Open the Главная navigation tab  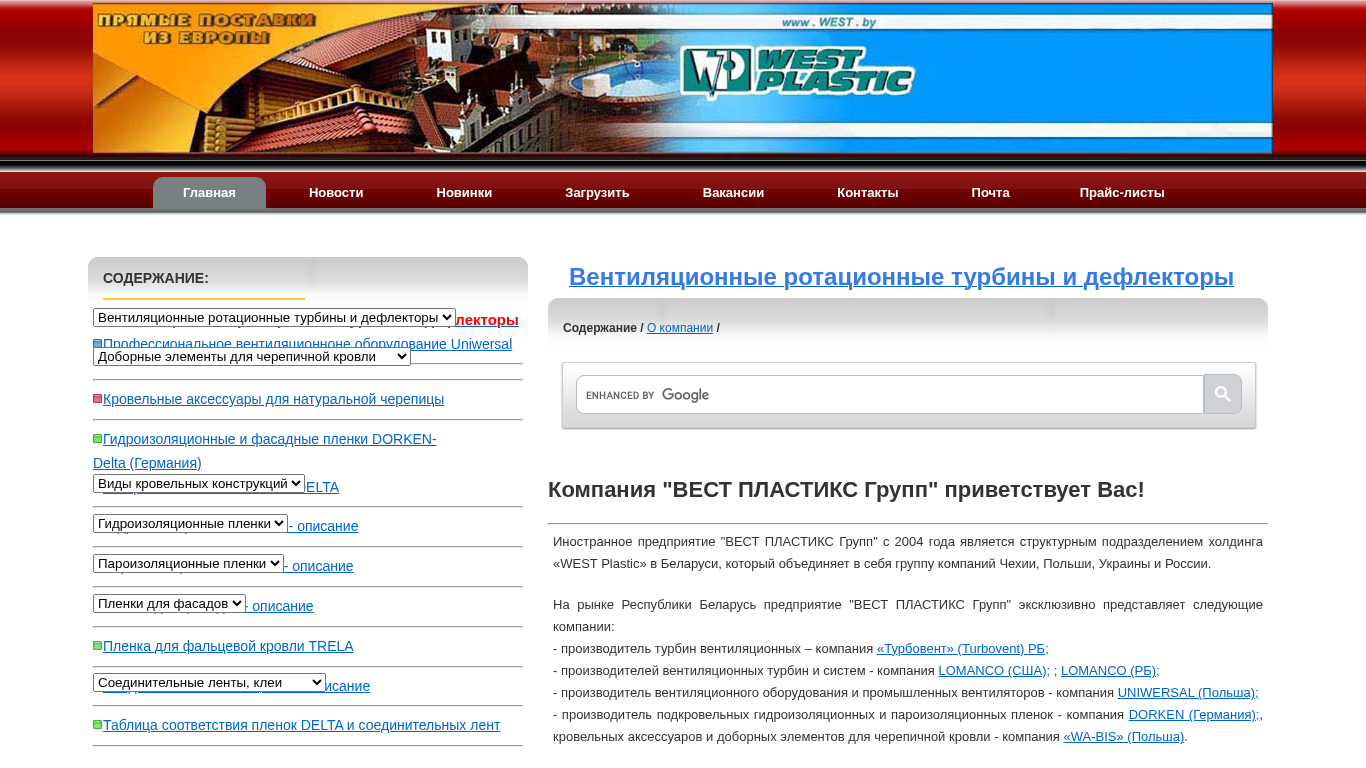[x=209, y=193]
